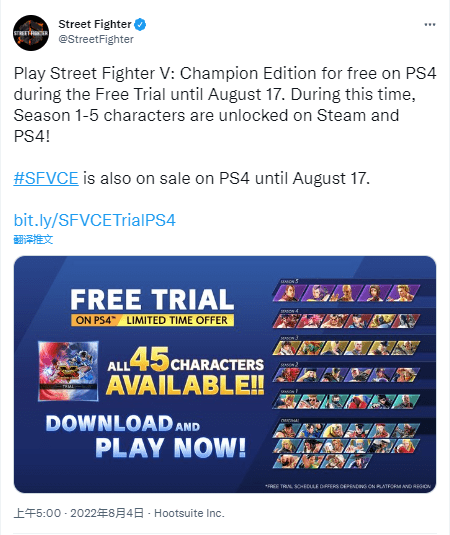Open the Street Fighter profile avatar

pos(31,33)
